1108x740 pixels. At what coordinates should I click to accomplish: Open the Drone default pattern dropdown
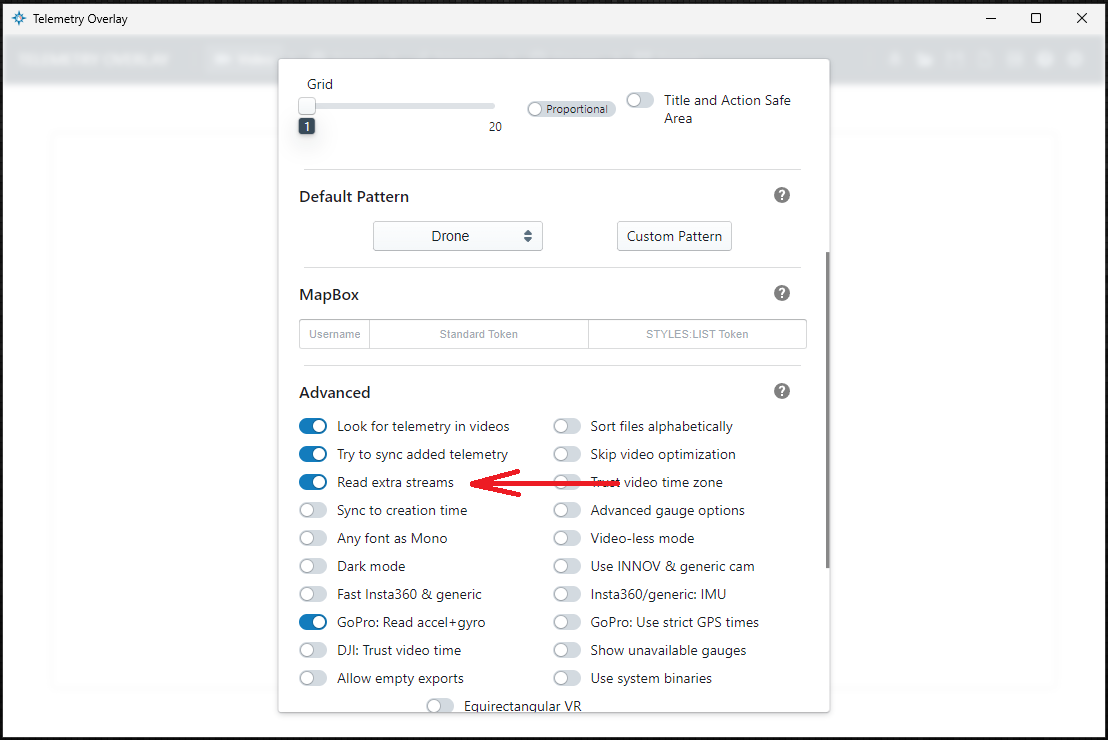[x=457, y=236]
